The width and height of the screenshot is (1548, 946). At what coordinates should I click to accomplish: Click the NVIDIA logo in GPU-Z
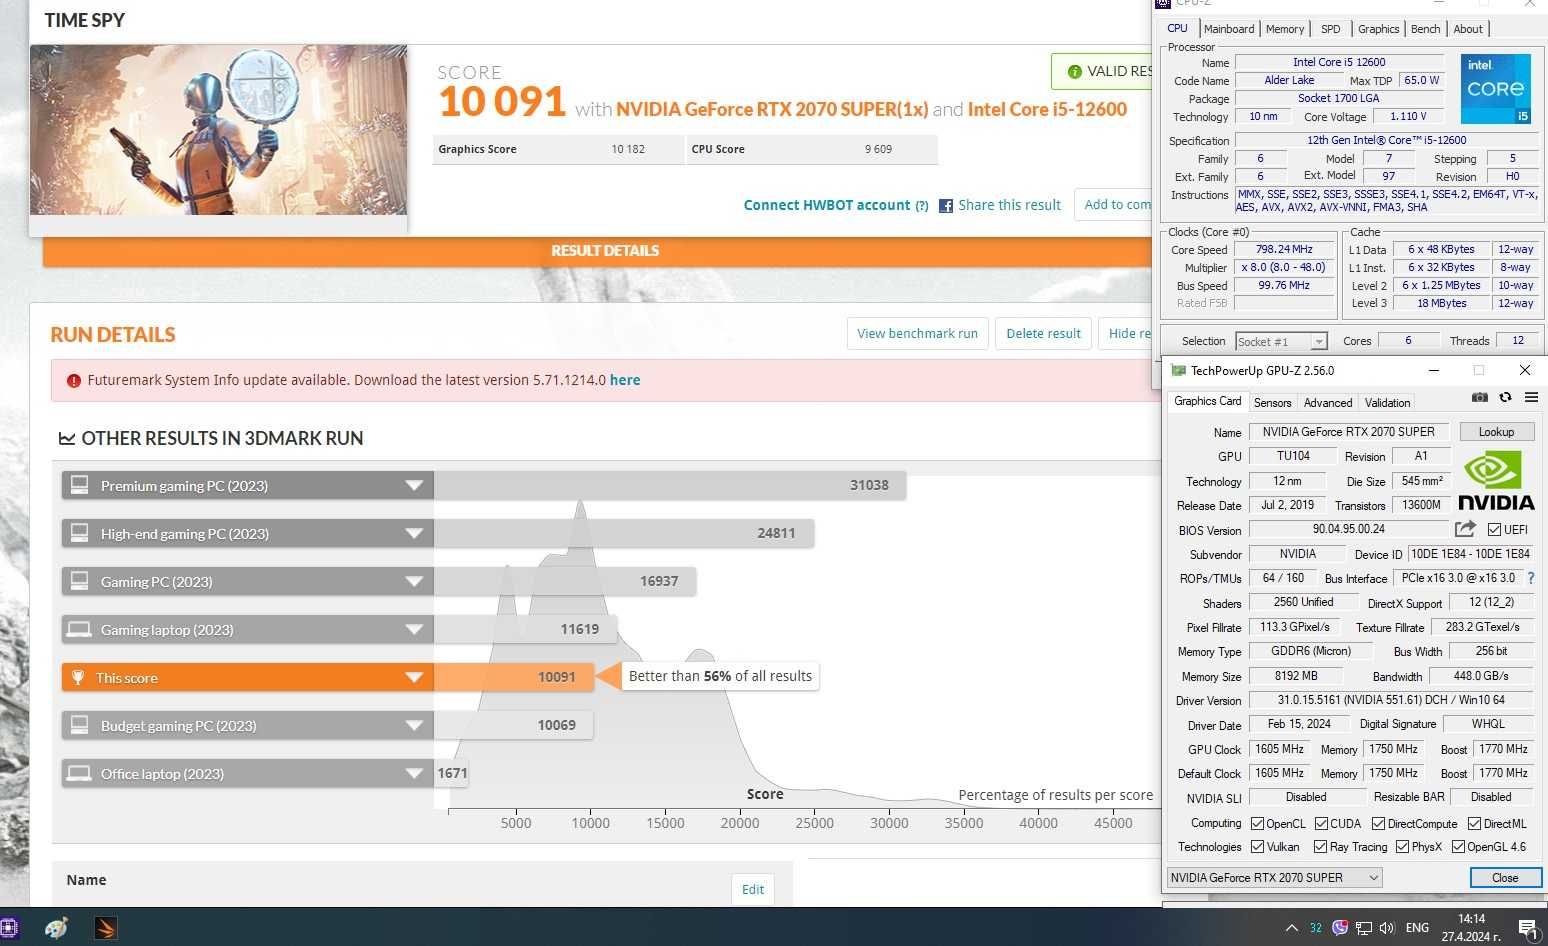1496,481
